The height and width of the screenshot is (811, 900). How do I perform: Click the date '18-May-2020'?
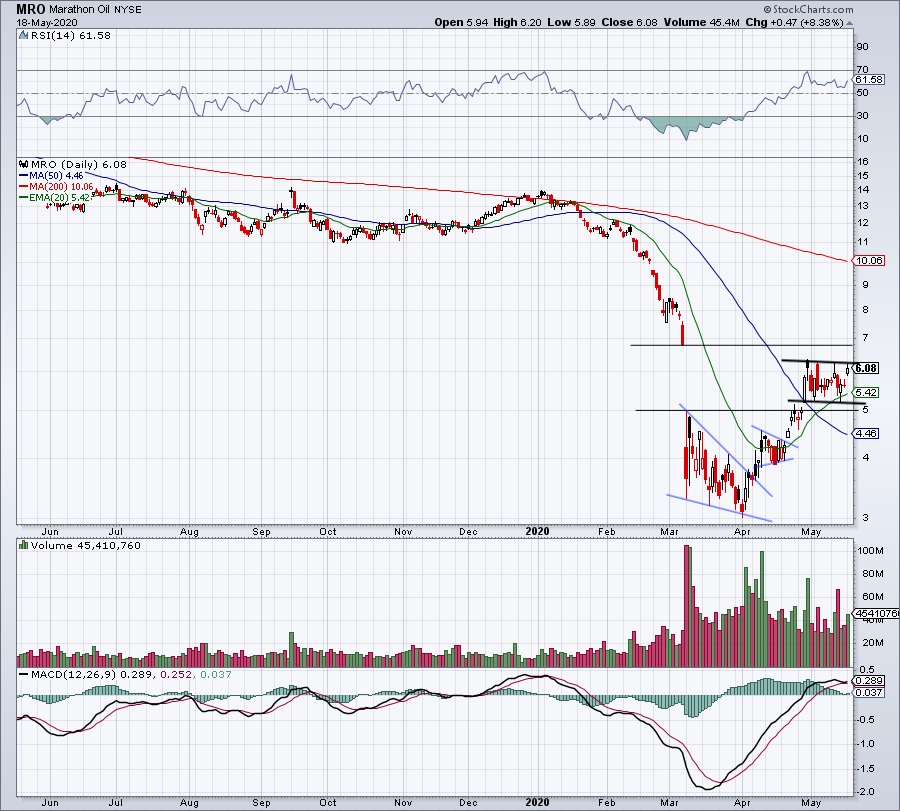[x=47, y=23]
